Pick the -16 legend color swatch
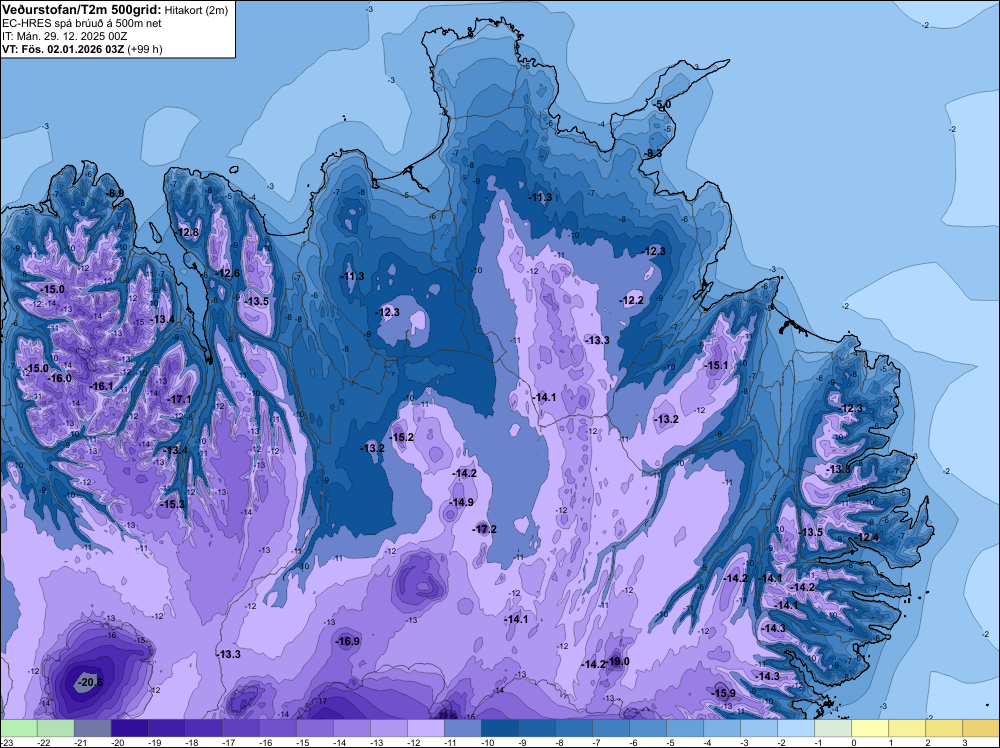Viewport: 1000px width, 748px height. [x=277, y=728]
